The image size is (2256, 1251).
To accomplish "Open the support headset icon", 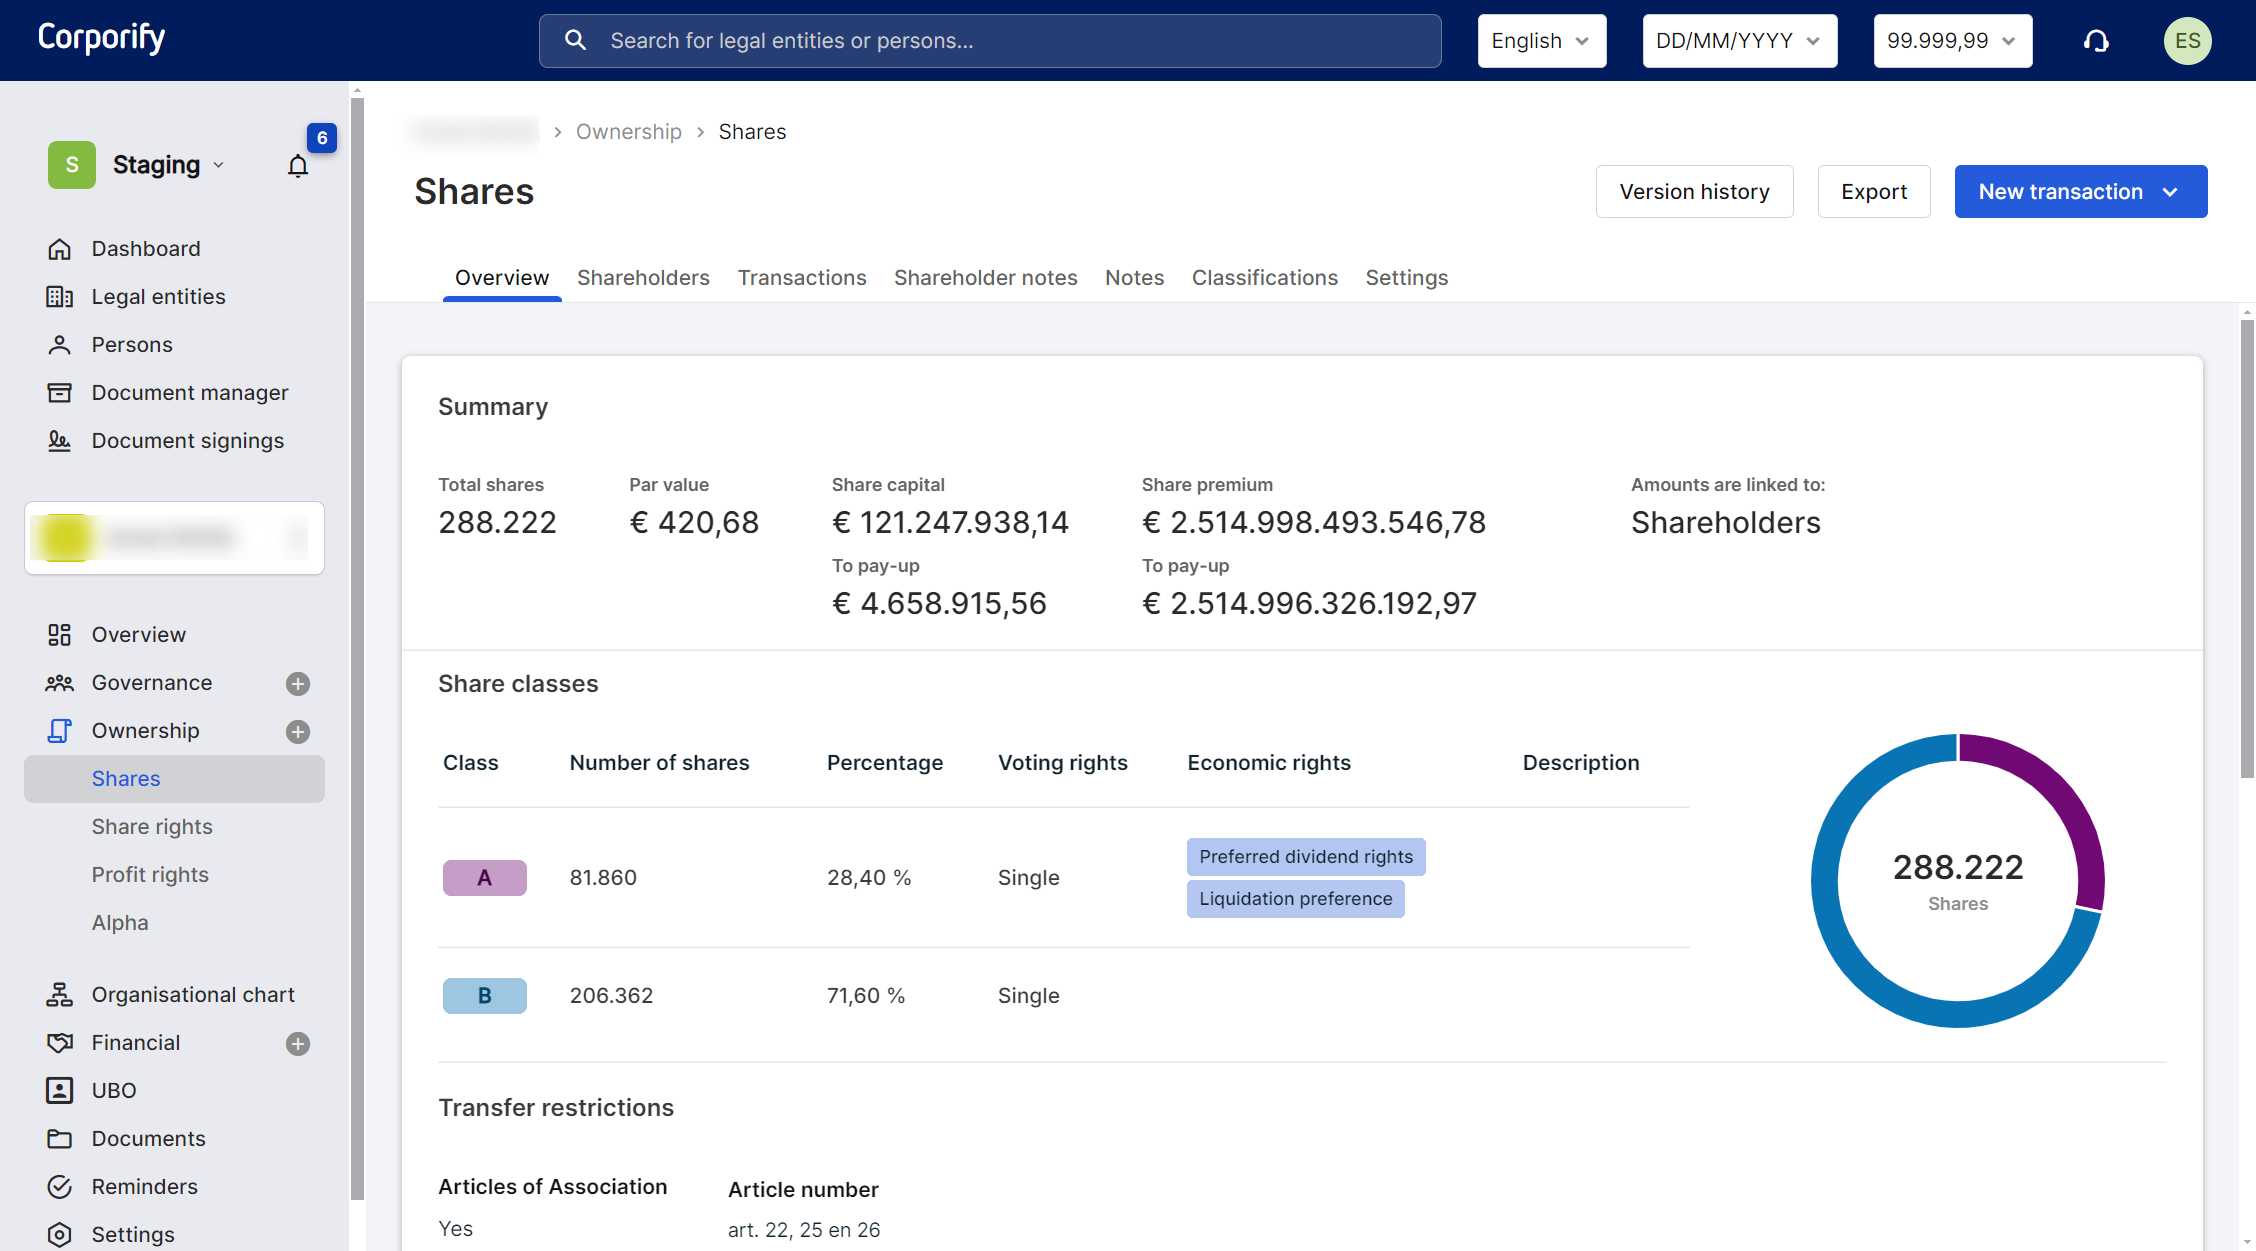I will click(x=2096, y=41).
